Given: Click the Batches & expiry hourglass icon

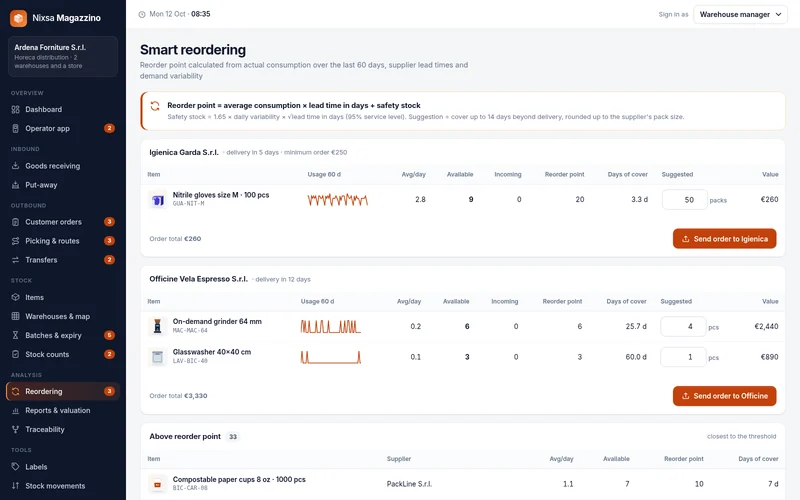Looking at the screenshot, I should pos(15,335).
